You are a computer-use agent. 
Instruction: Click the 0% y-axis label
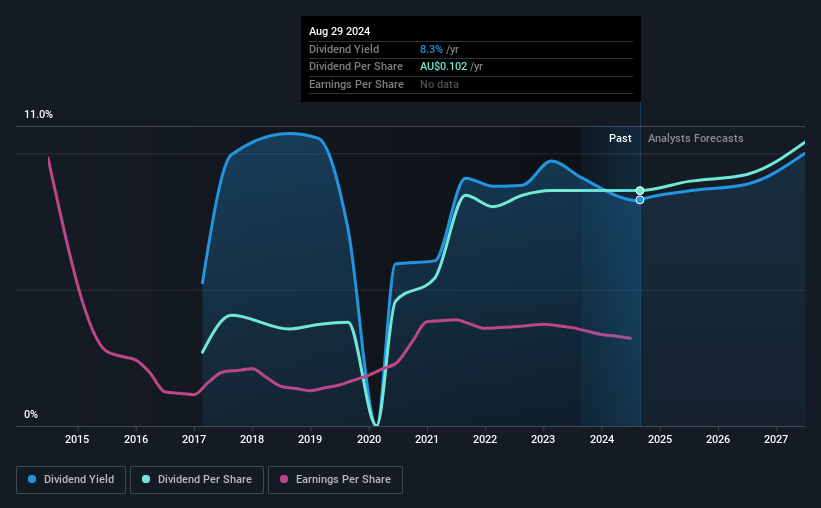click(31, 414)
